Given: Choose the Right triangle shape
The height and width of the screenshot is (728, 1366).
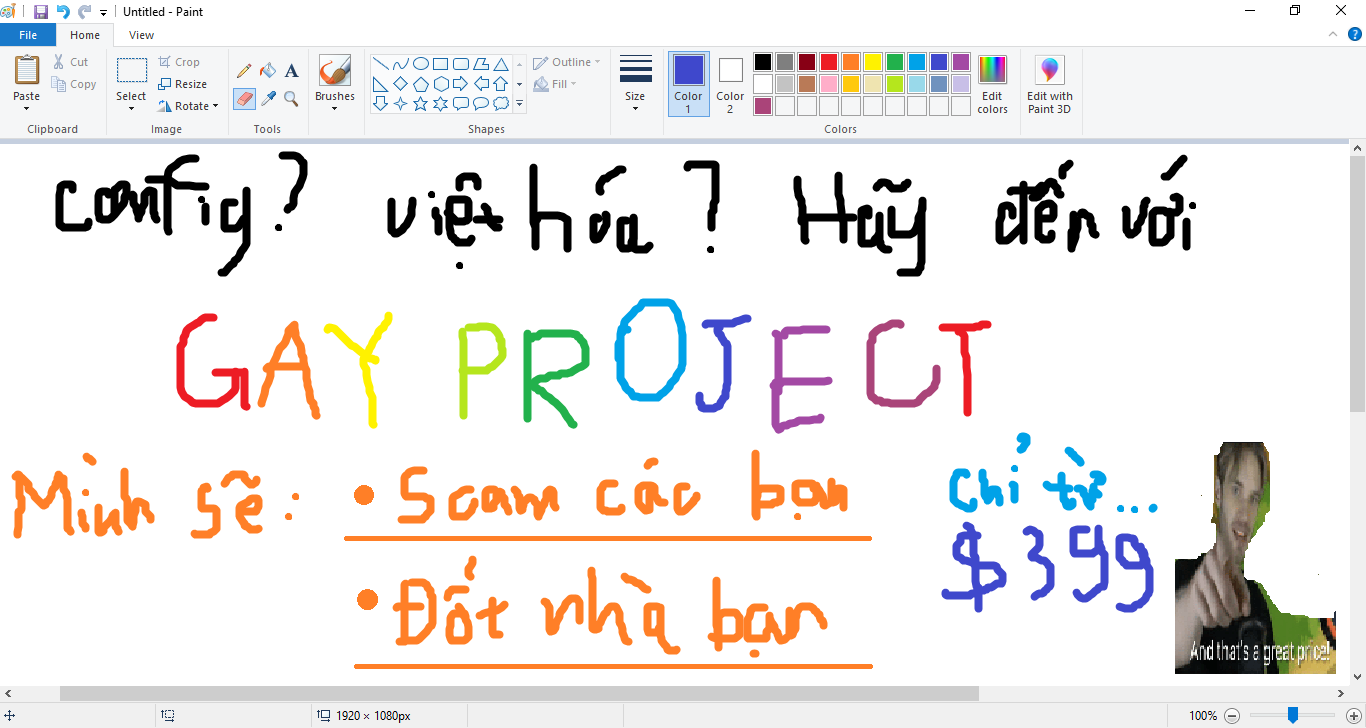Looking at the screenshot, I should click(381, 84).
